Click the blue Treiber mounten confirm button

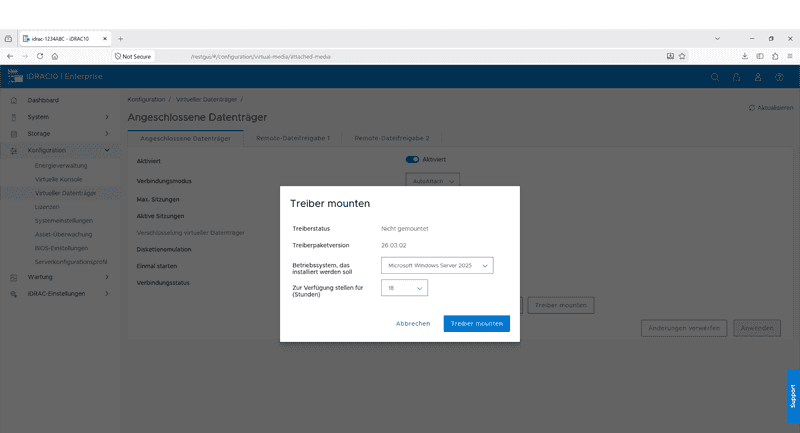pyautogui.click(x=477, y=323)
